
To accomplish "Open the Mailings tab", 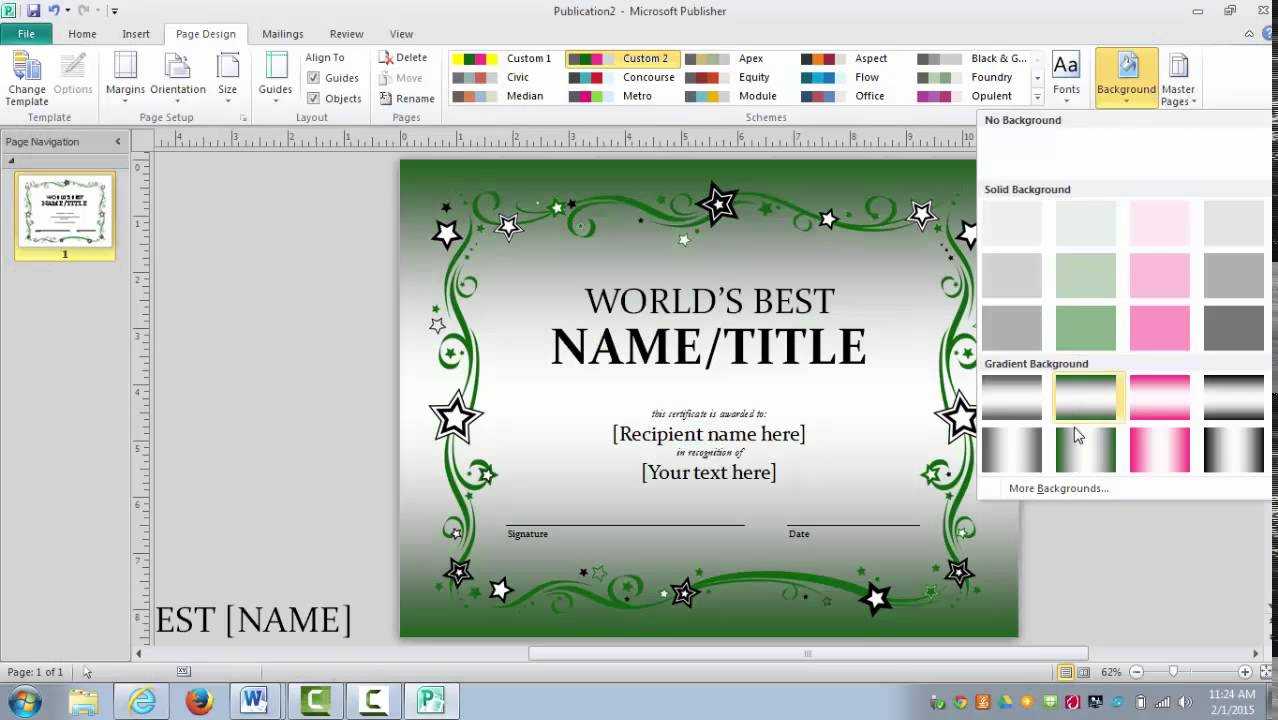I will click(282, 34).
